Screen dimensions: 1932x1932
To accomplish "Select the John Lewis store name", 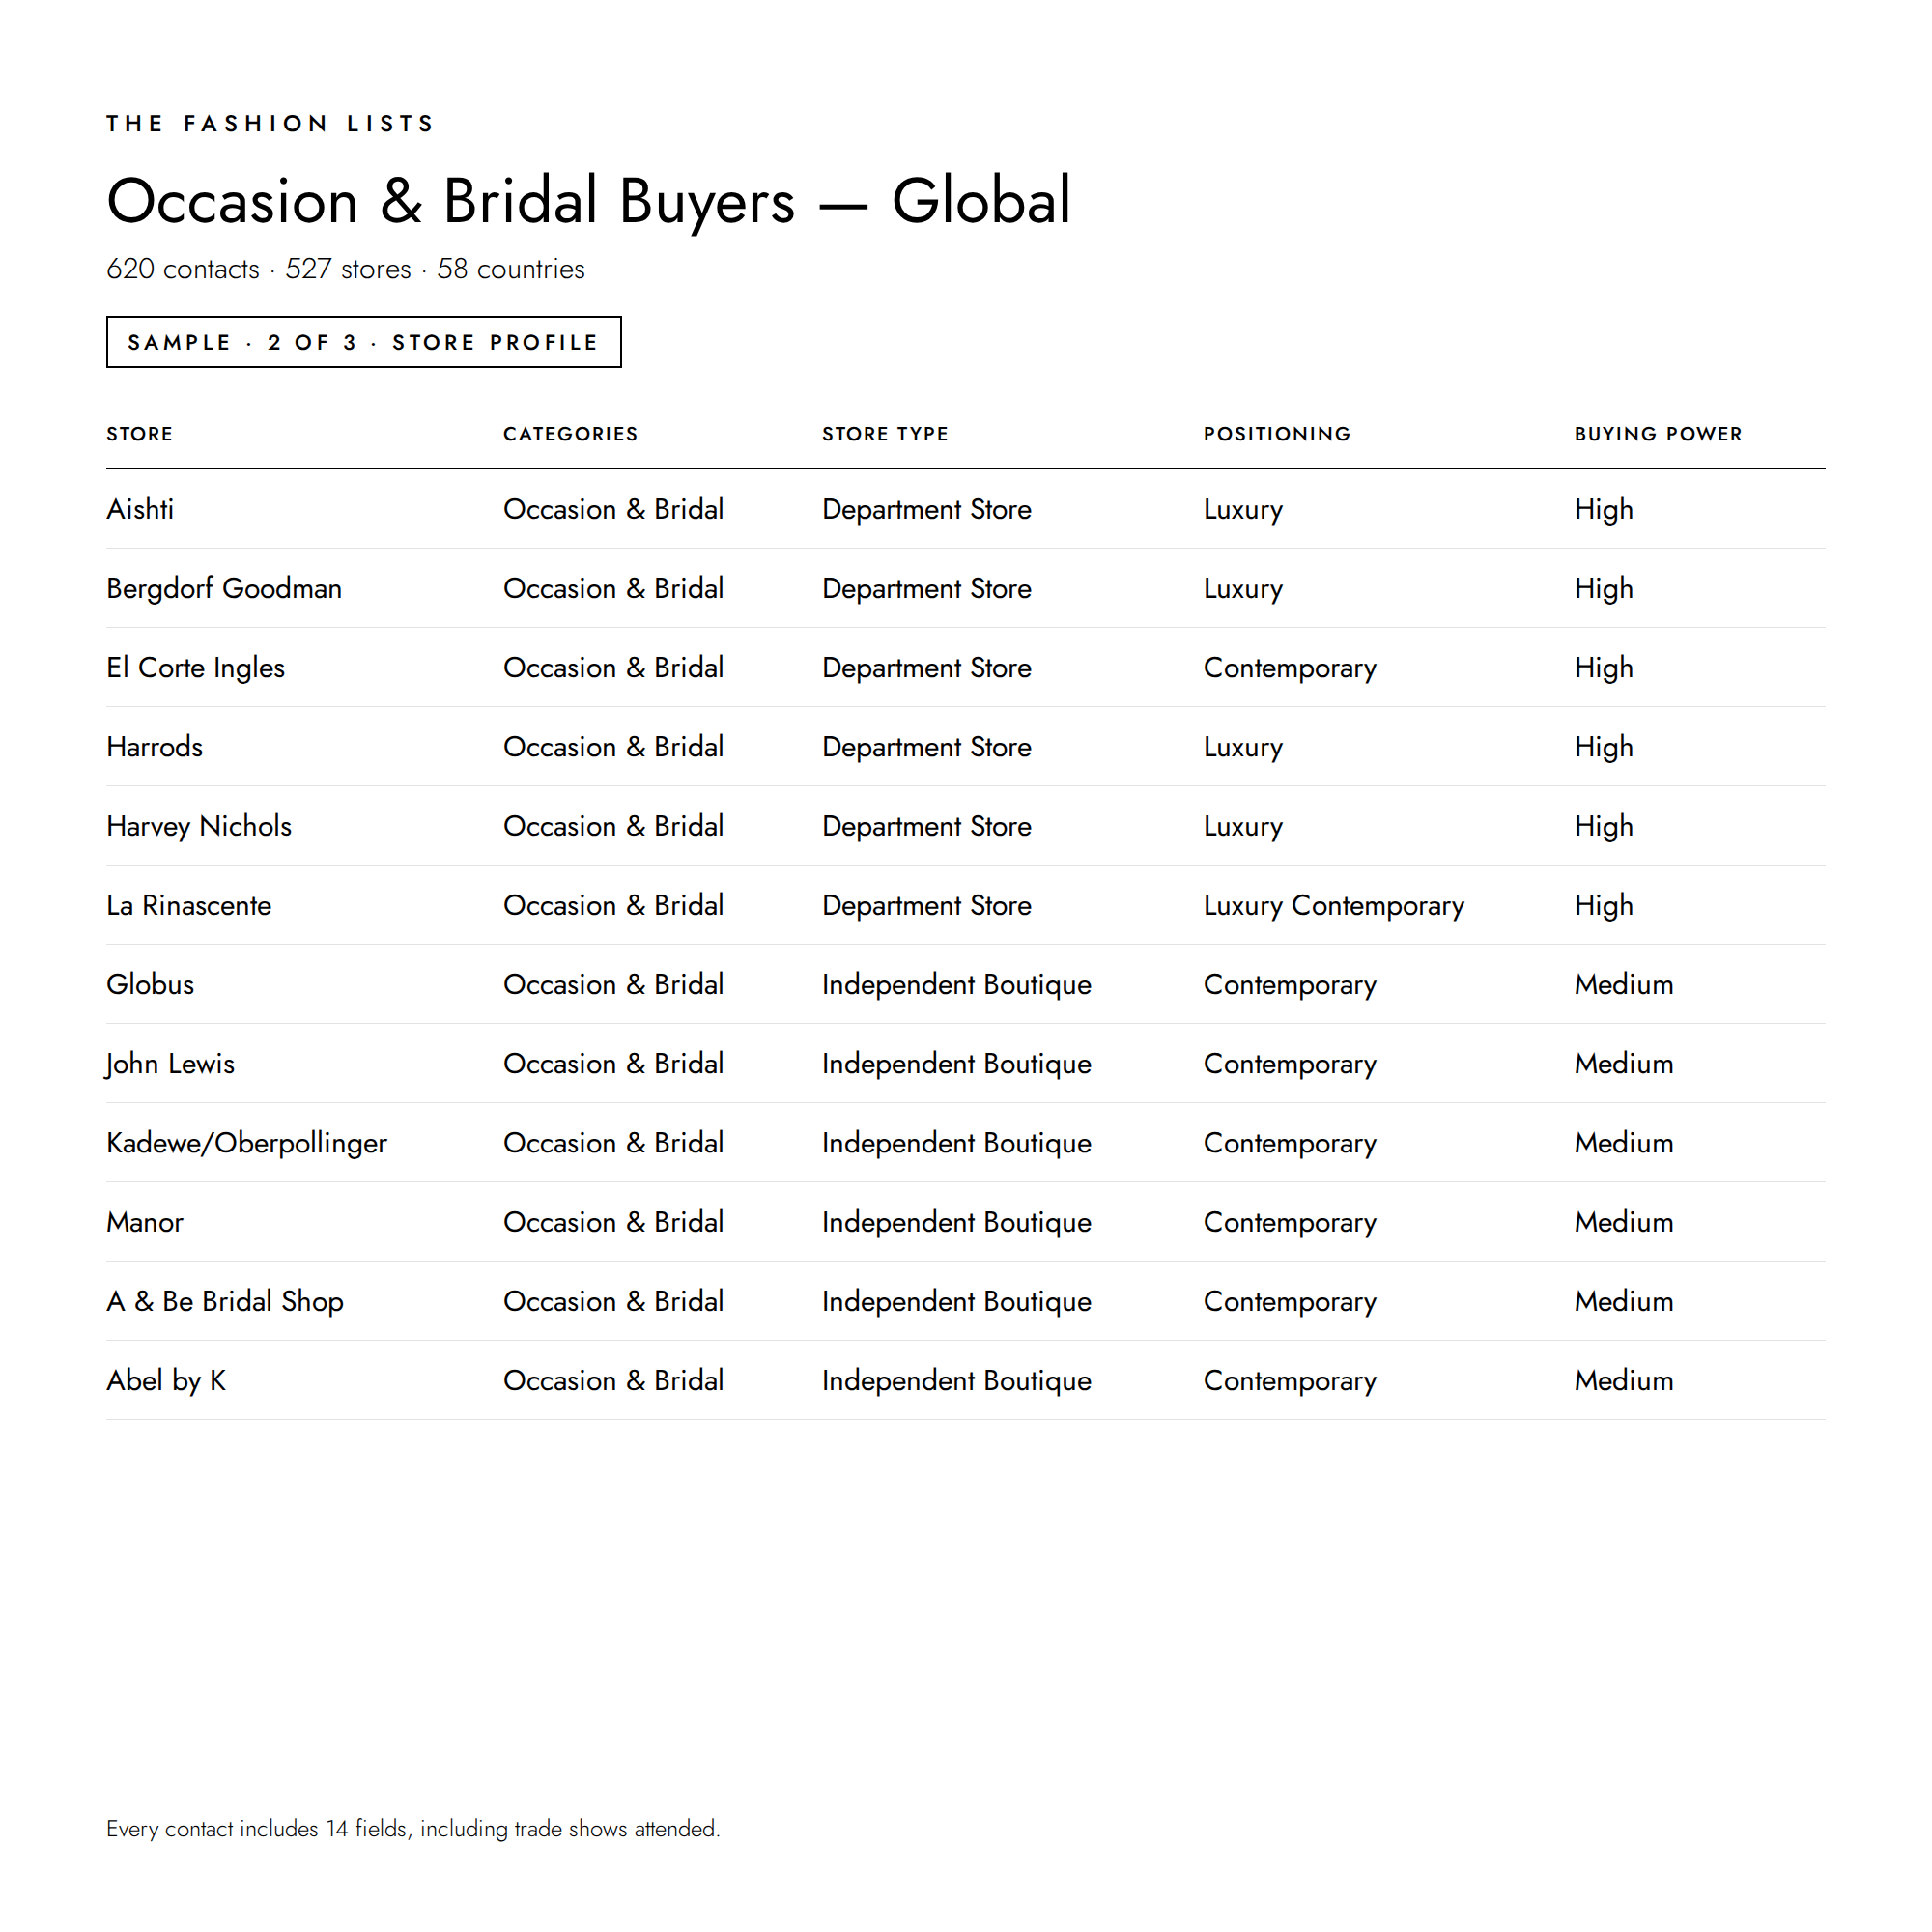I will click(x=170, y=1064).
